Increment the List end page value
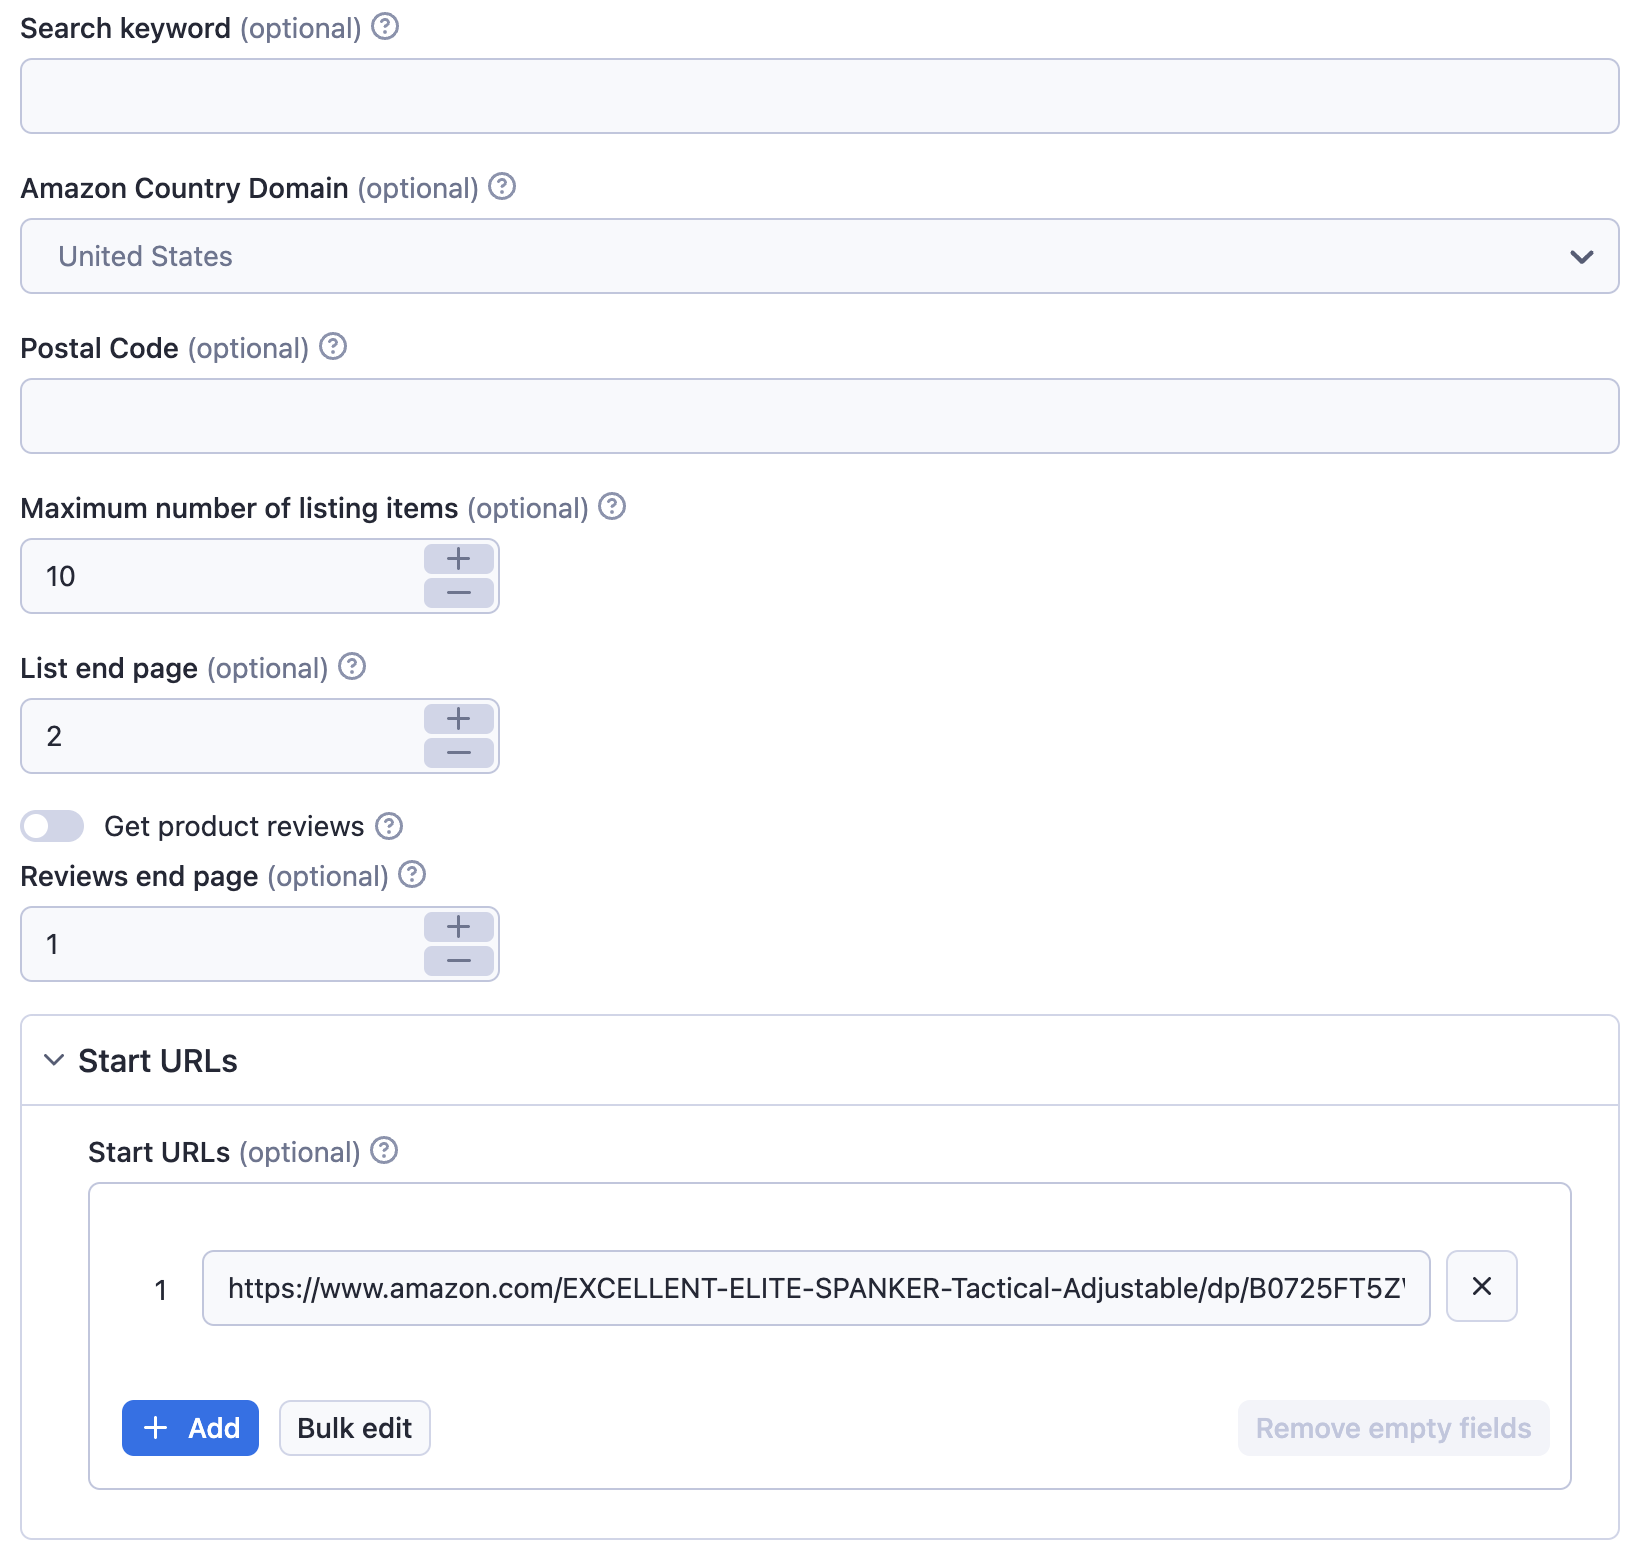The image size is (1642, 1554). point(459,719)
